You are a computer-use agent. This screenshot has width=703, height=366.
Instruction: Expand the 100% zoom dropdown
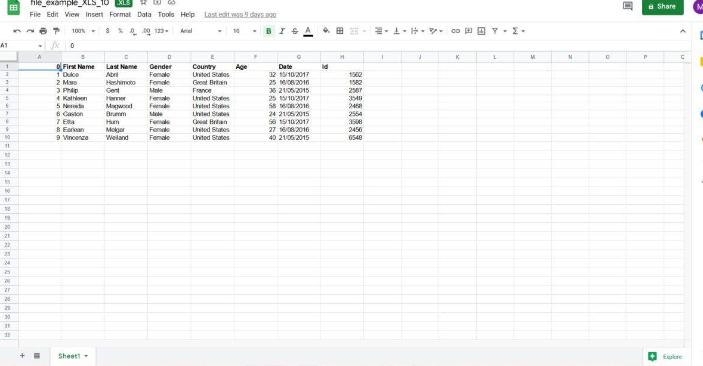pyautogui.click(x=83, y=31)
